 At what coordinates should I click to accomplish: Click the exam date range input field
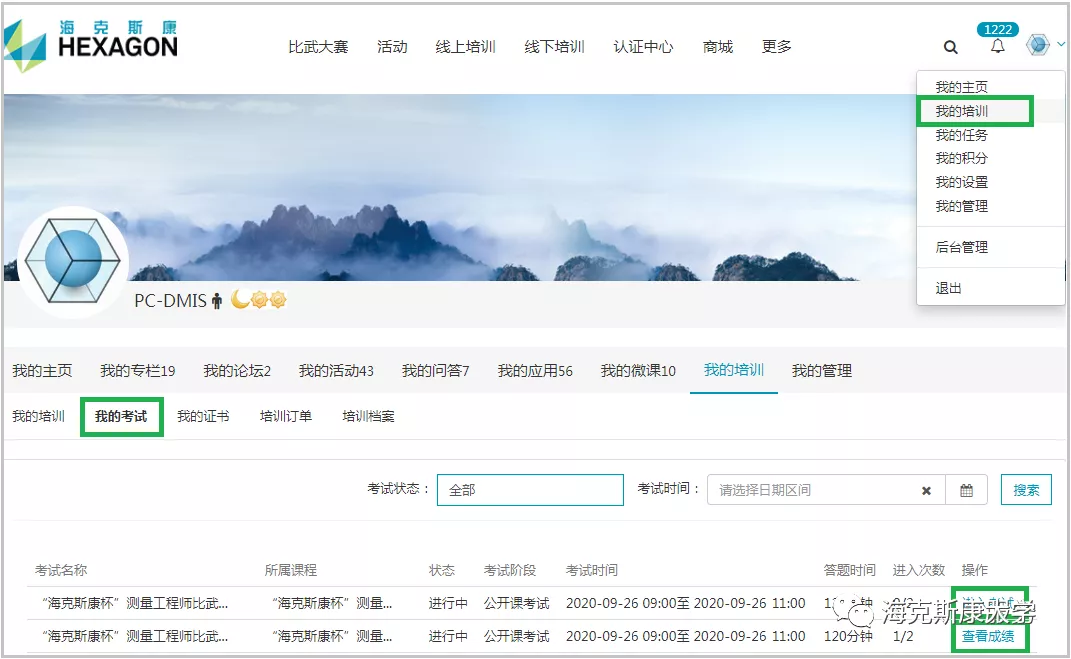coord(810,490)
